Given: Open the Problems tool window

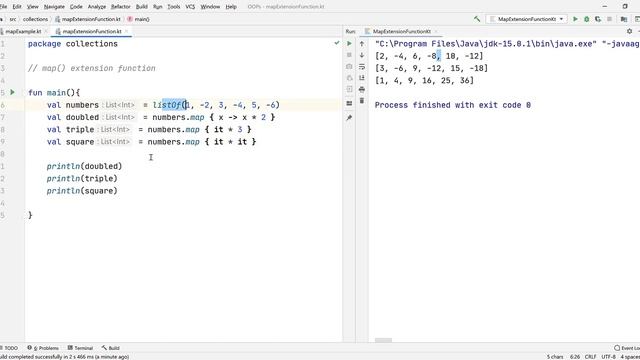Looking at the screenshot, I should [x=43, y=348].
